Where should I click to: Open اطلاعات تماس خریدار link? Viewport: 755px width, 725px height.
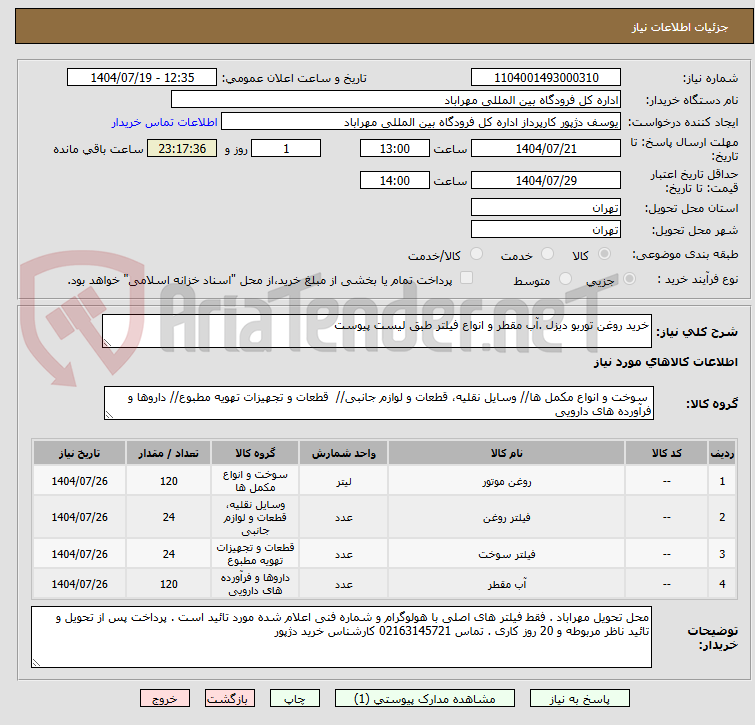click(x=165, y=122)
